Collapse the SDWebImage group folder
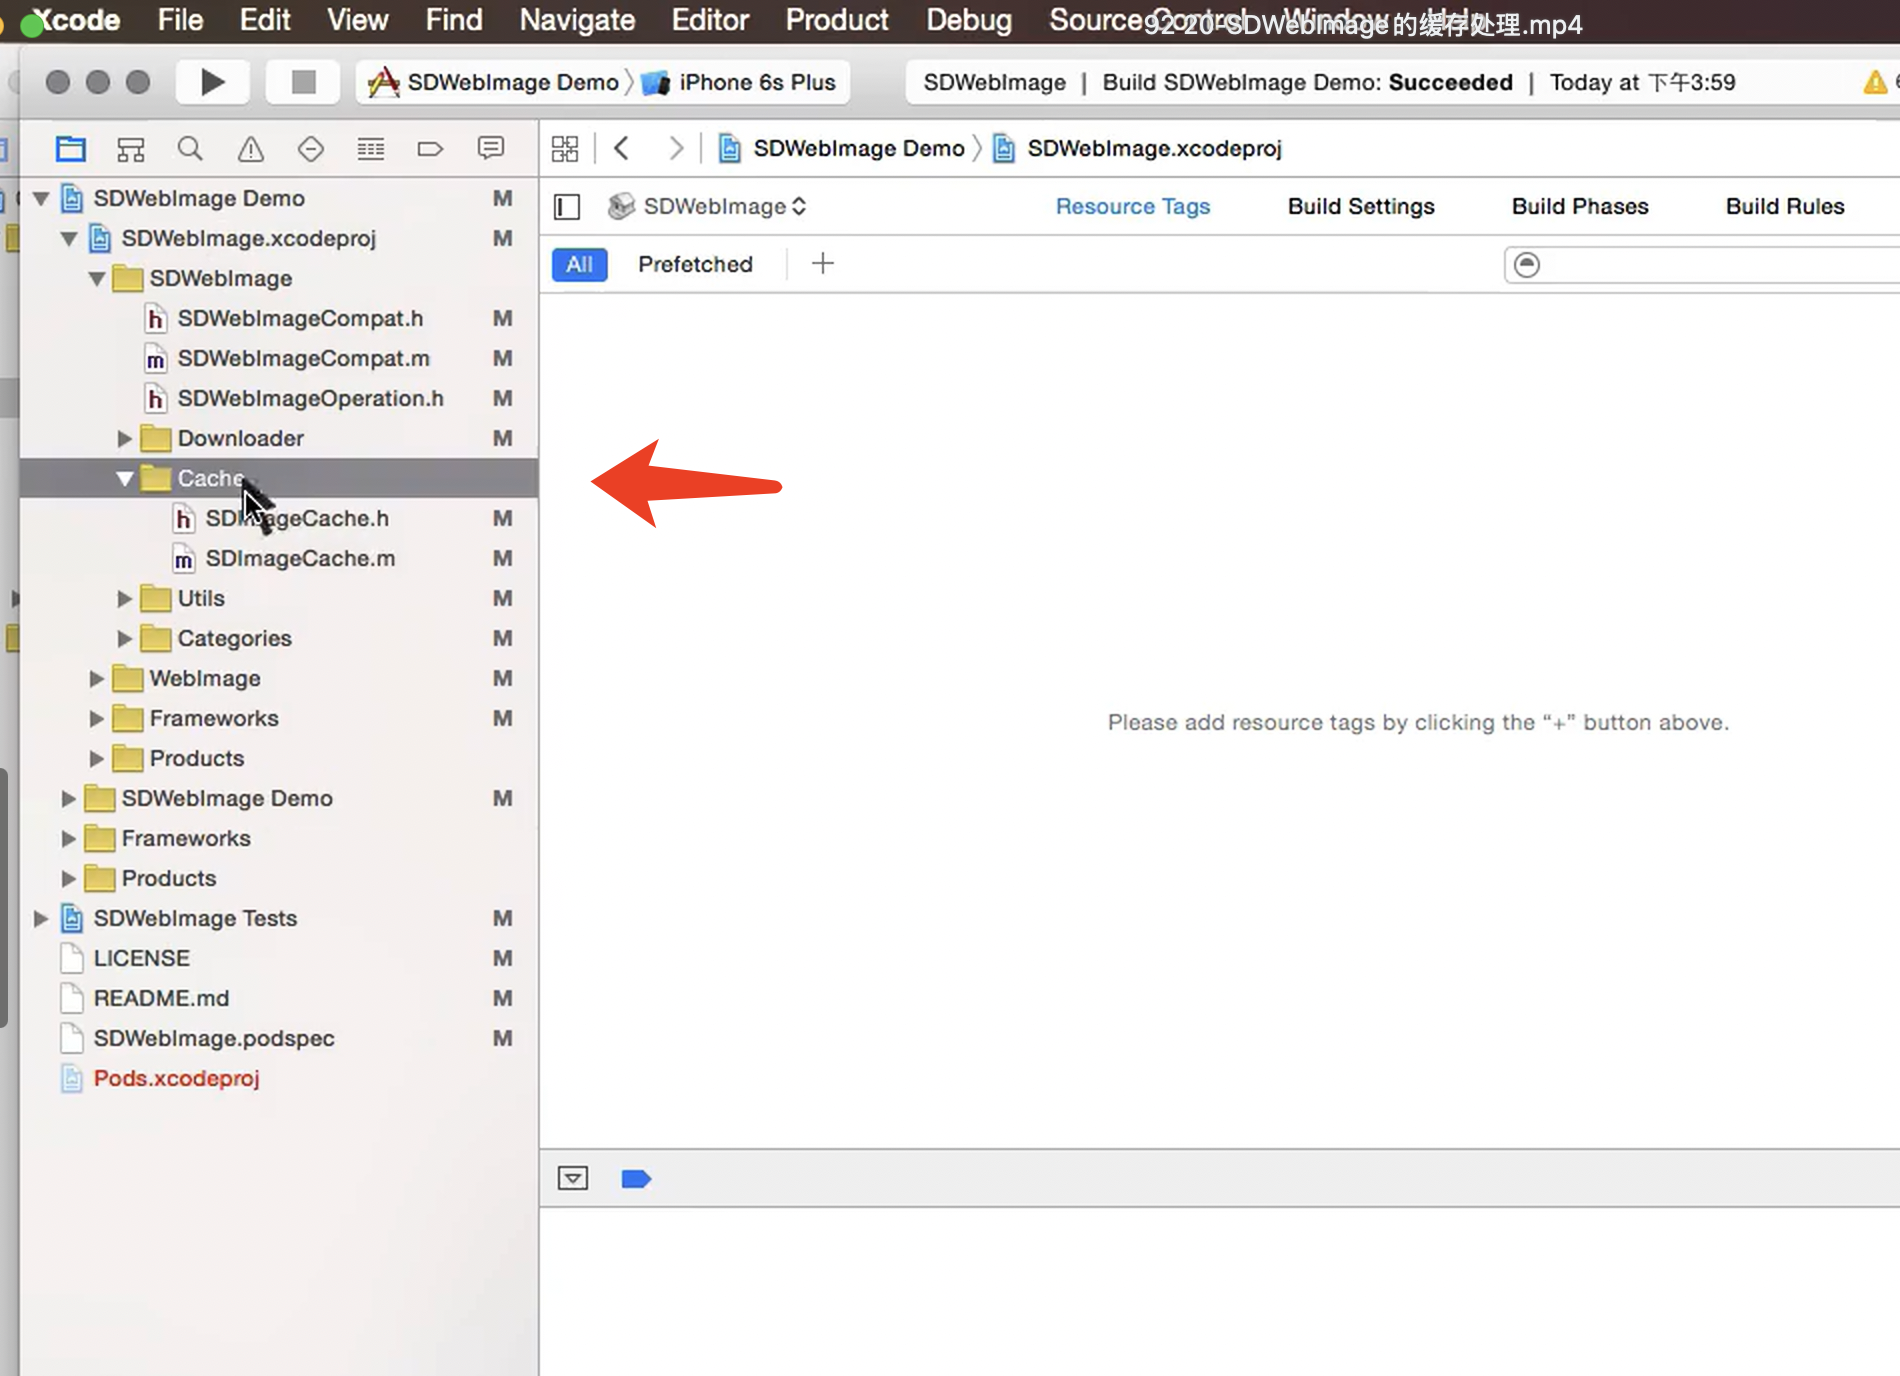Screen dimensions: 1900x1376 click(x=97, y=278)
